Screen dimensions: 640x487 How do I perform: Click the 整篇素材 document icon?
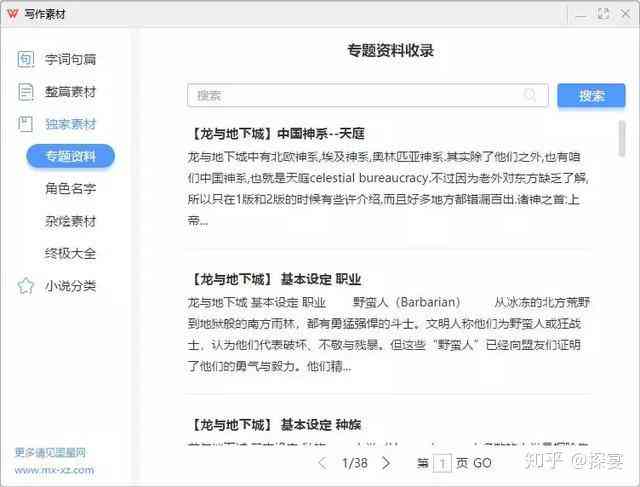[26, 91]
